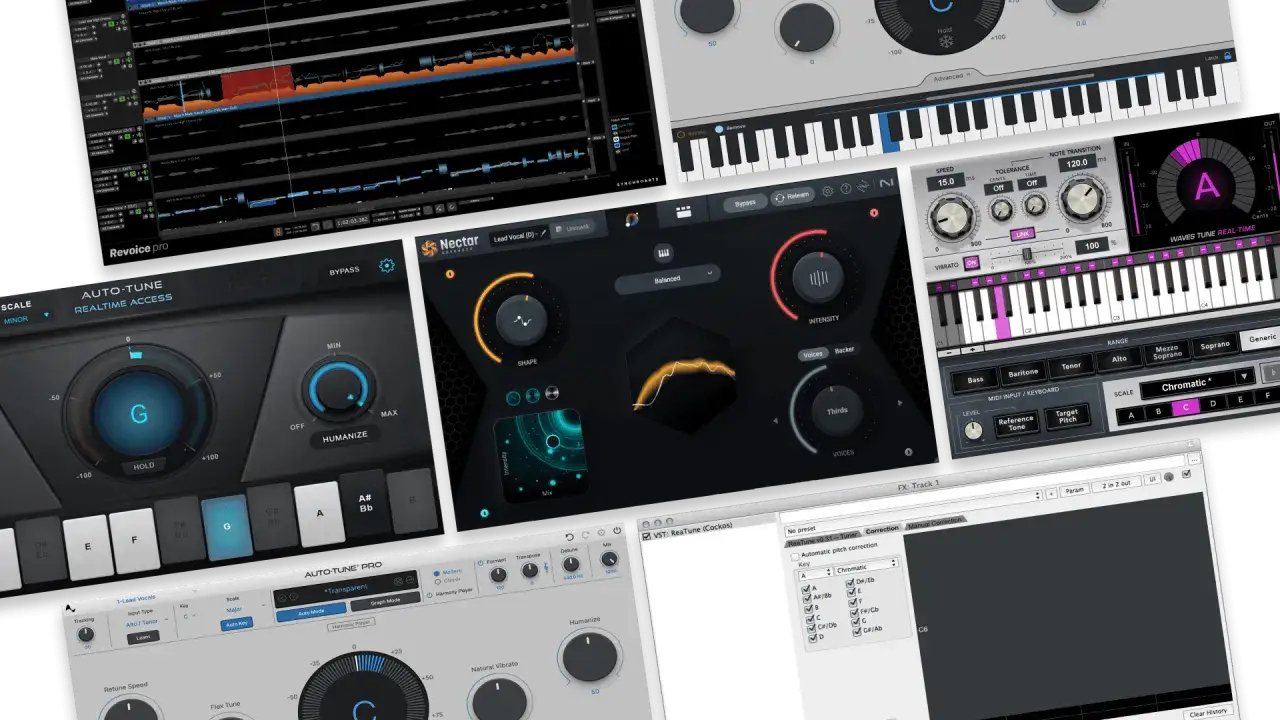Switch to the Backer tab in Nectar

(x=844, y=350)
